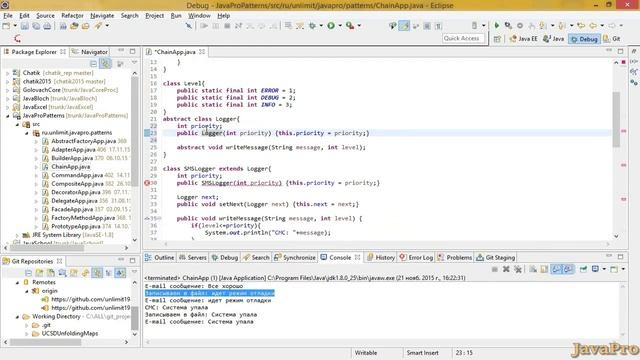Open the Window menu

[199, 16]
